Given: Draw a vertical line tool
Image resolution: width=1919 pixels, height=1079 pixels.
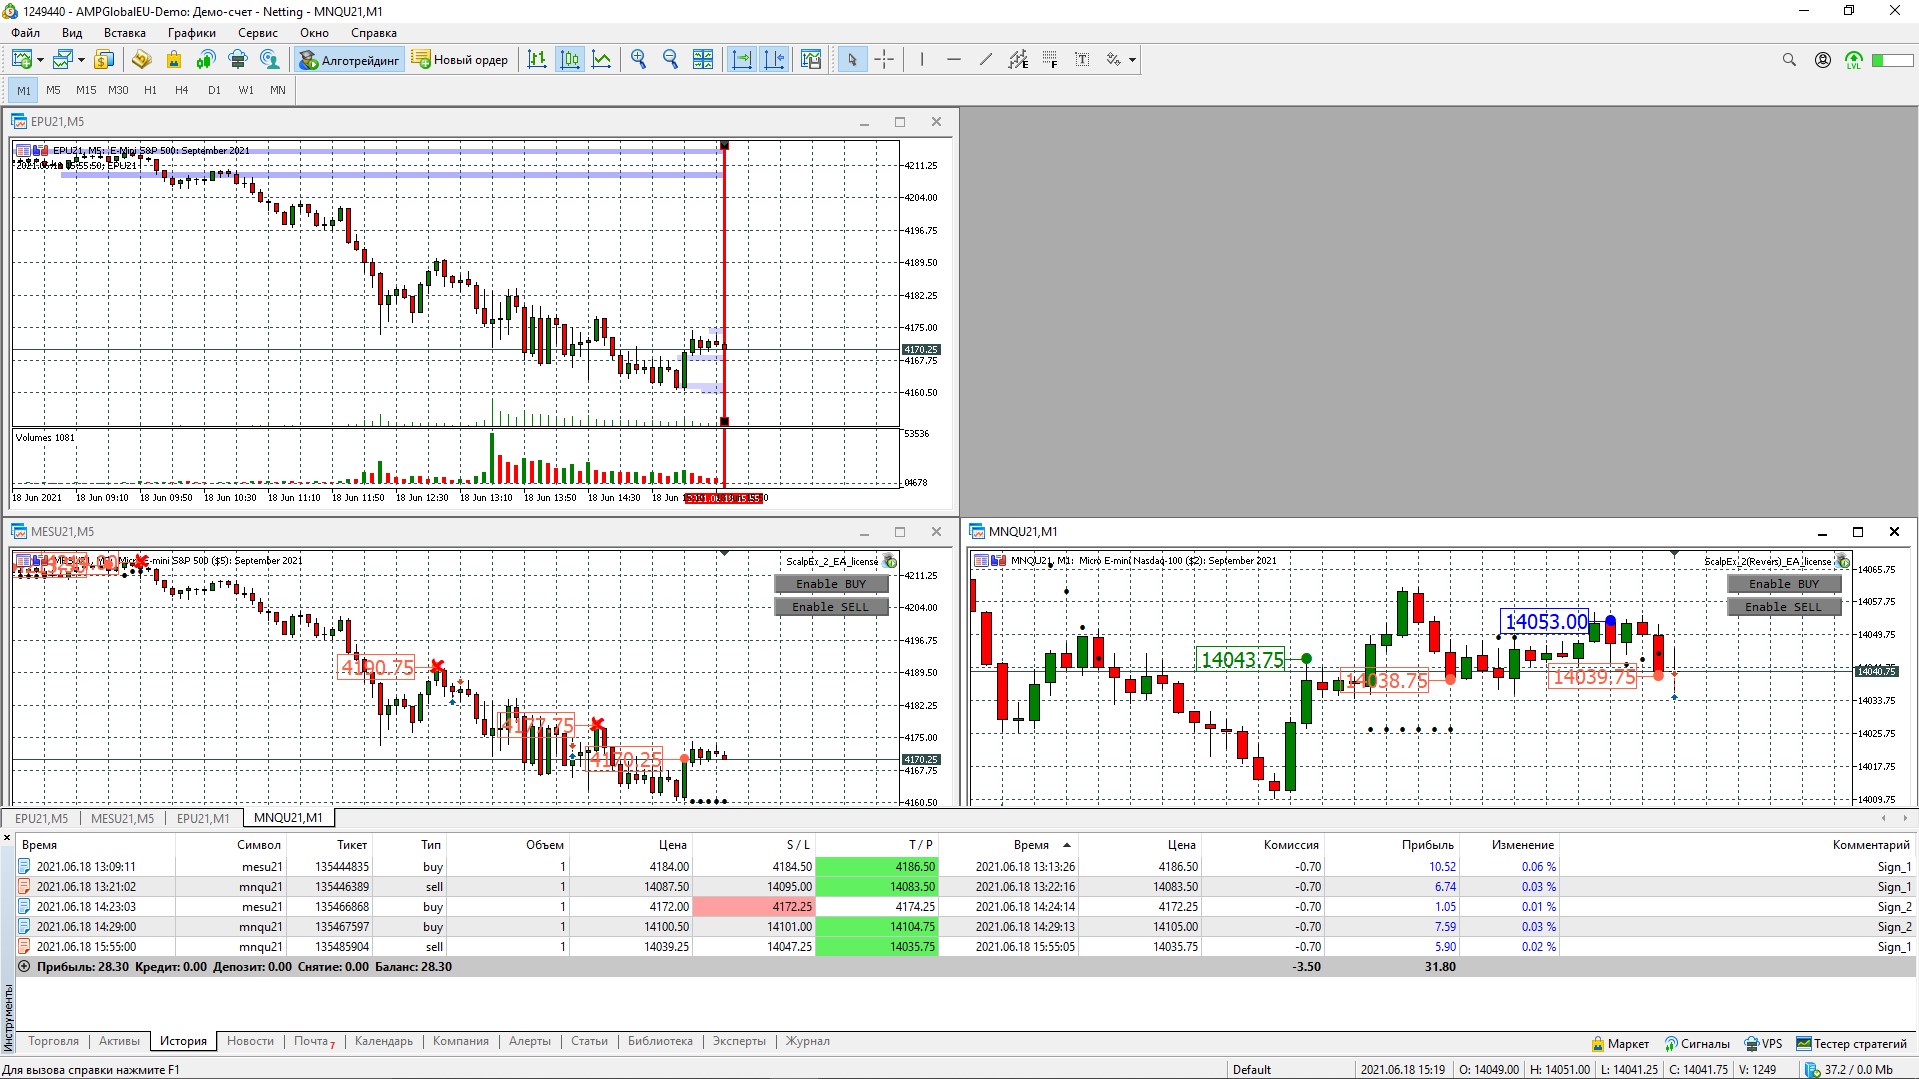Looking at the screenshot, I should [x=921, y=60].
